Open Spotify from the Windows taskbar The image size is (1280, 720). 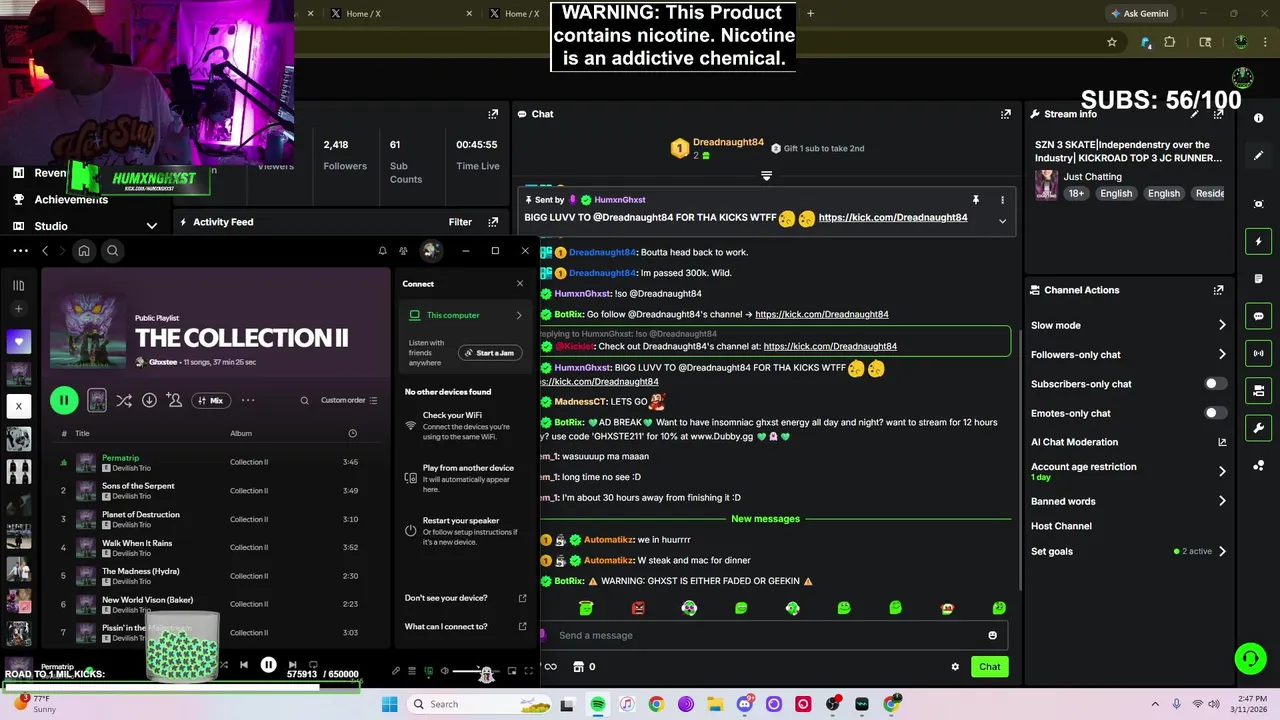pos(598,704)
